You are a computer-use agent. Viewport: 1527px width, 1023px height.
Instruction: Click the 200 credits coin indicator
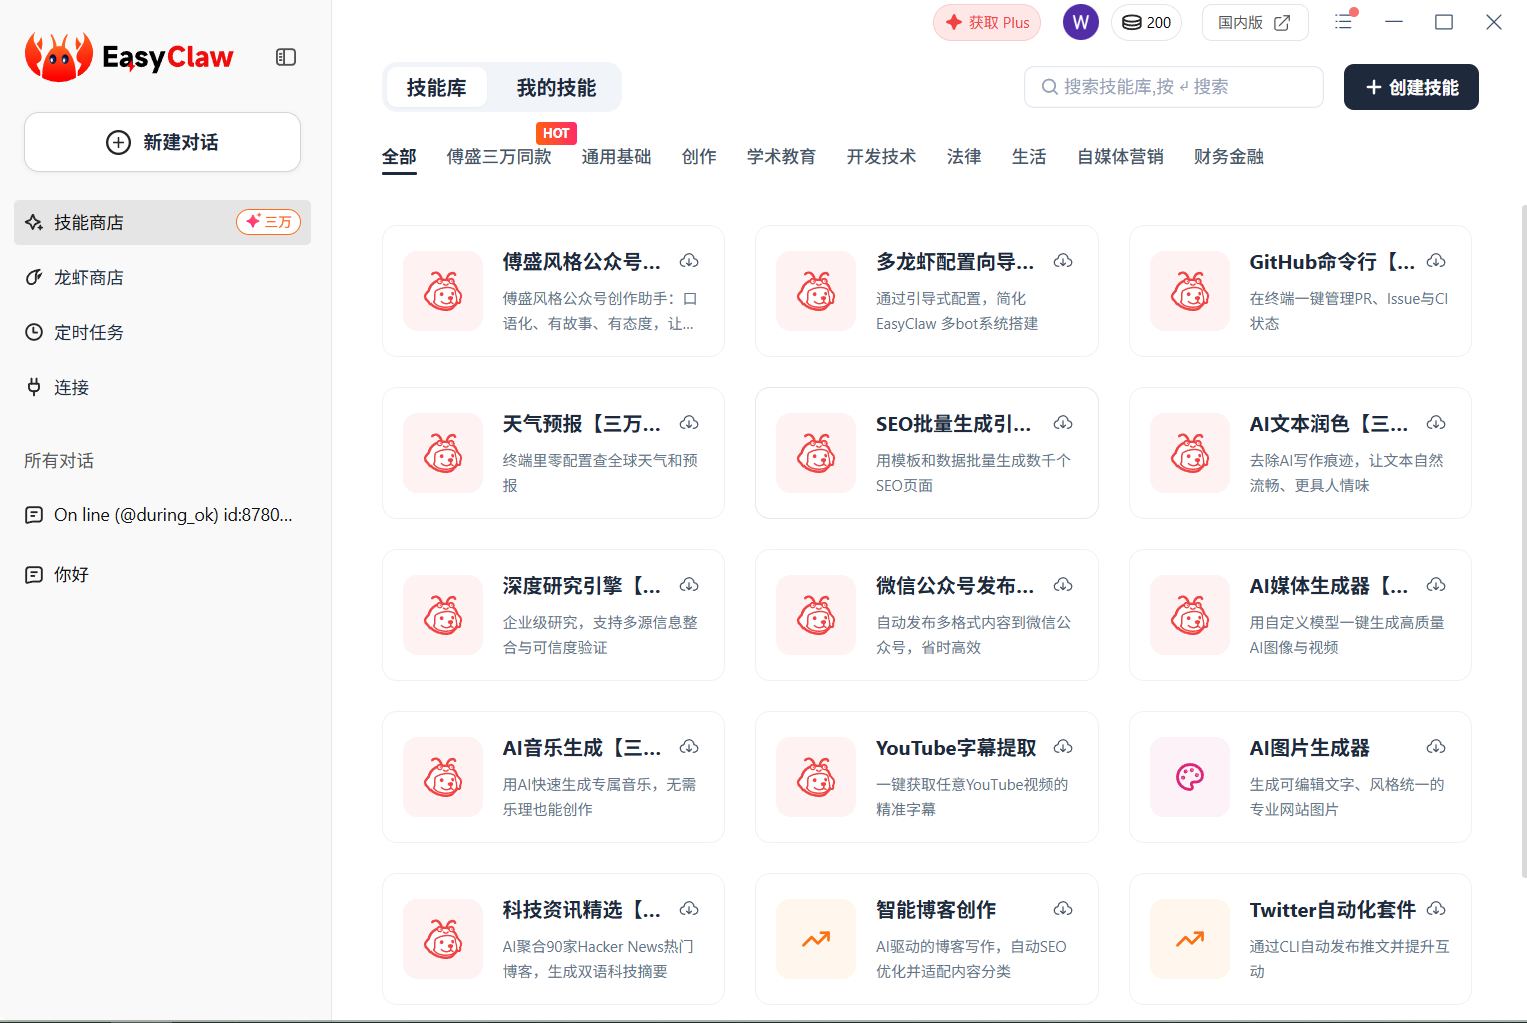[x=1146, y=22]
